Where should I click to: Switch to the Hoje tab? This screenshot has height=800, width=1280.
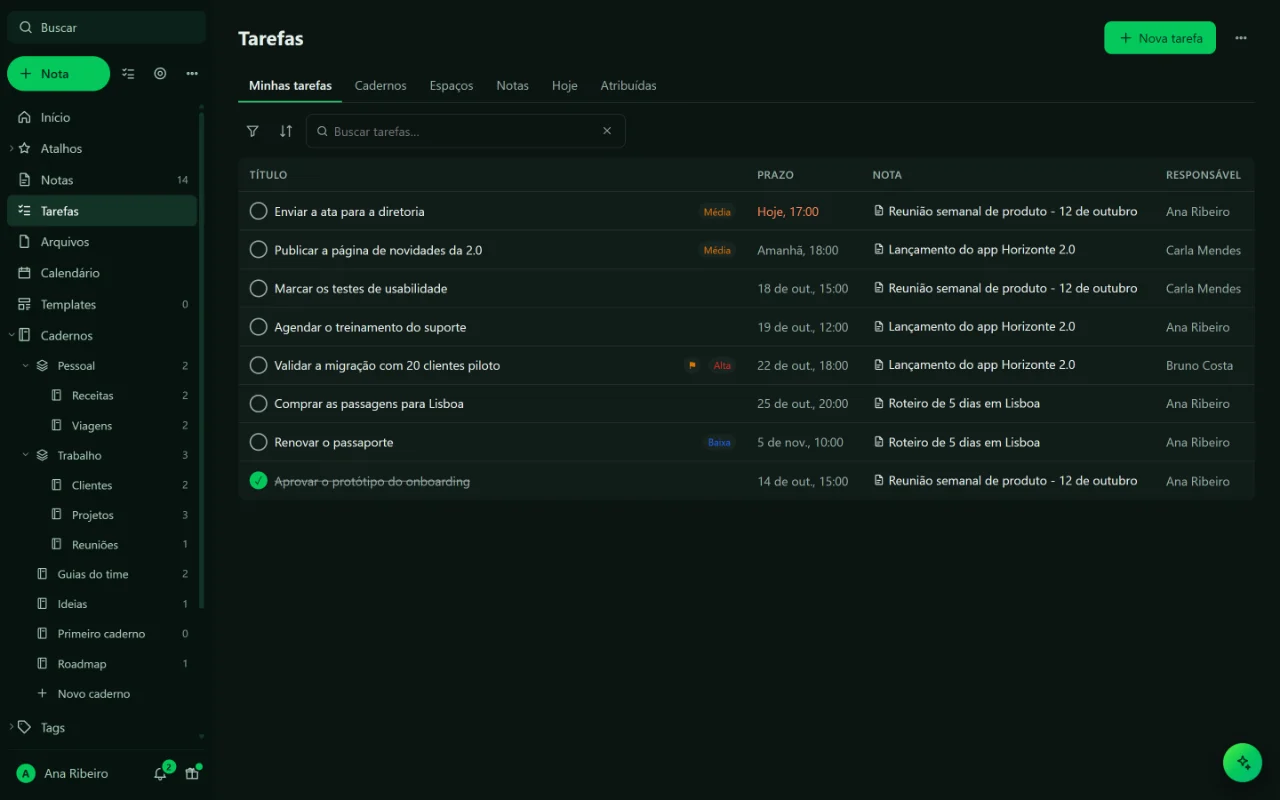565,86
